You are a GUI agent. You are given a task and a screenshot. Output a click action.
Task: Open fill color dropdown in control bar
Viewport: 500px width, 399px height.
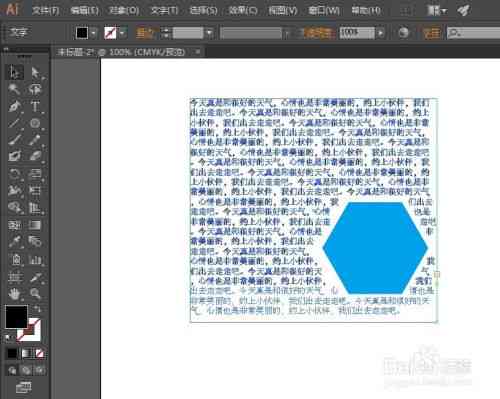(94, 33)
